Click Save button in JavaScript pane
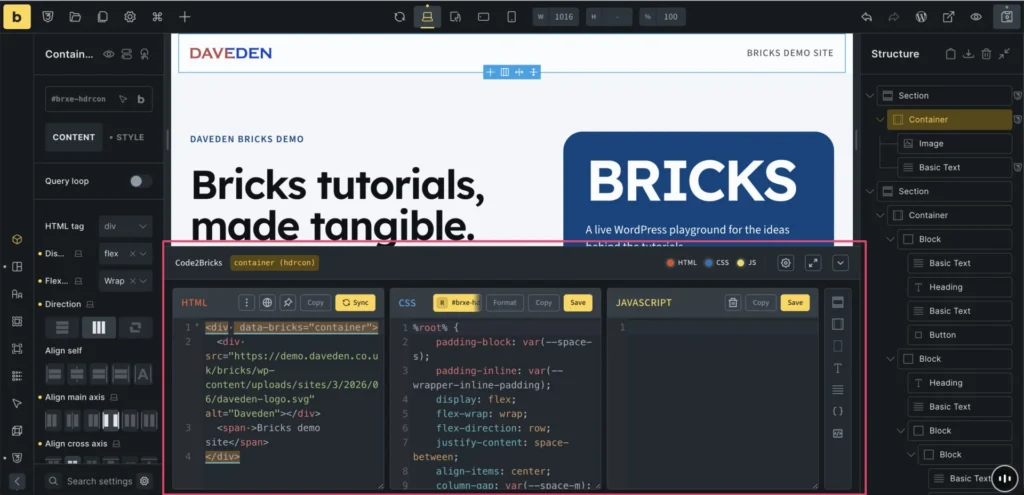Image resolution: width=1024 pixels, height=495 pixels. click(x=795, y=302)
